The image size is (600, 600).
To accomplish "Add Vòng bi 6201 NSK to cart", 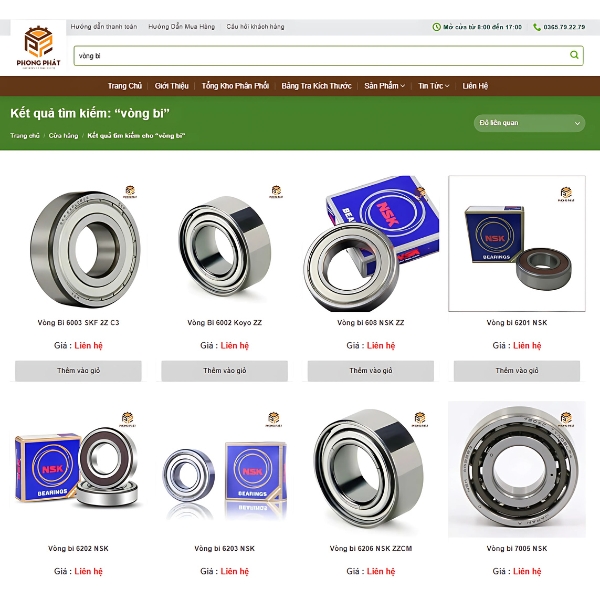I will click(x=517, y=370).
